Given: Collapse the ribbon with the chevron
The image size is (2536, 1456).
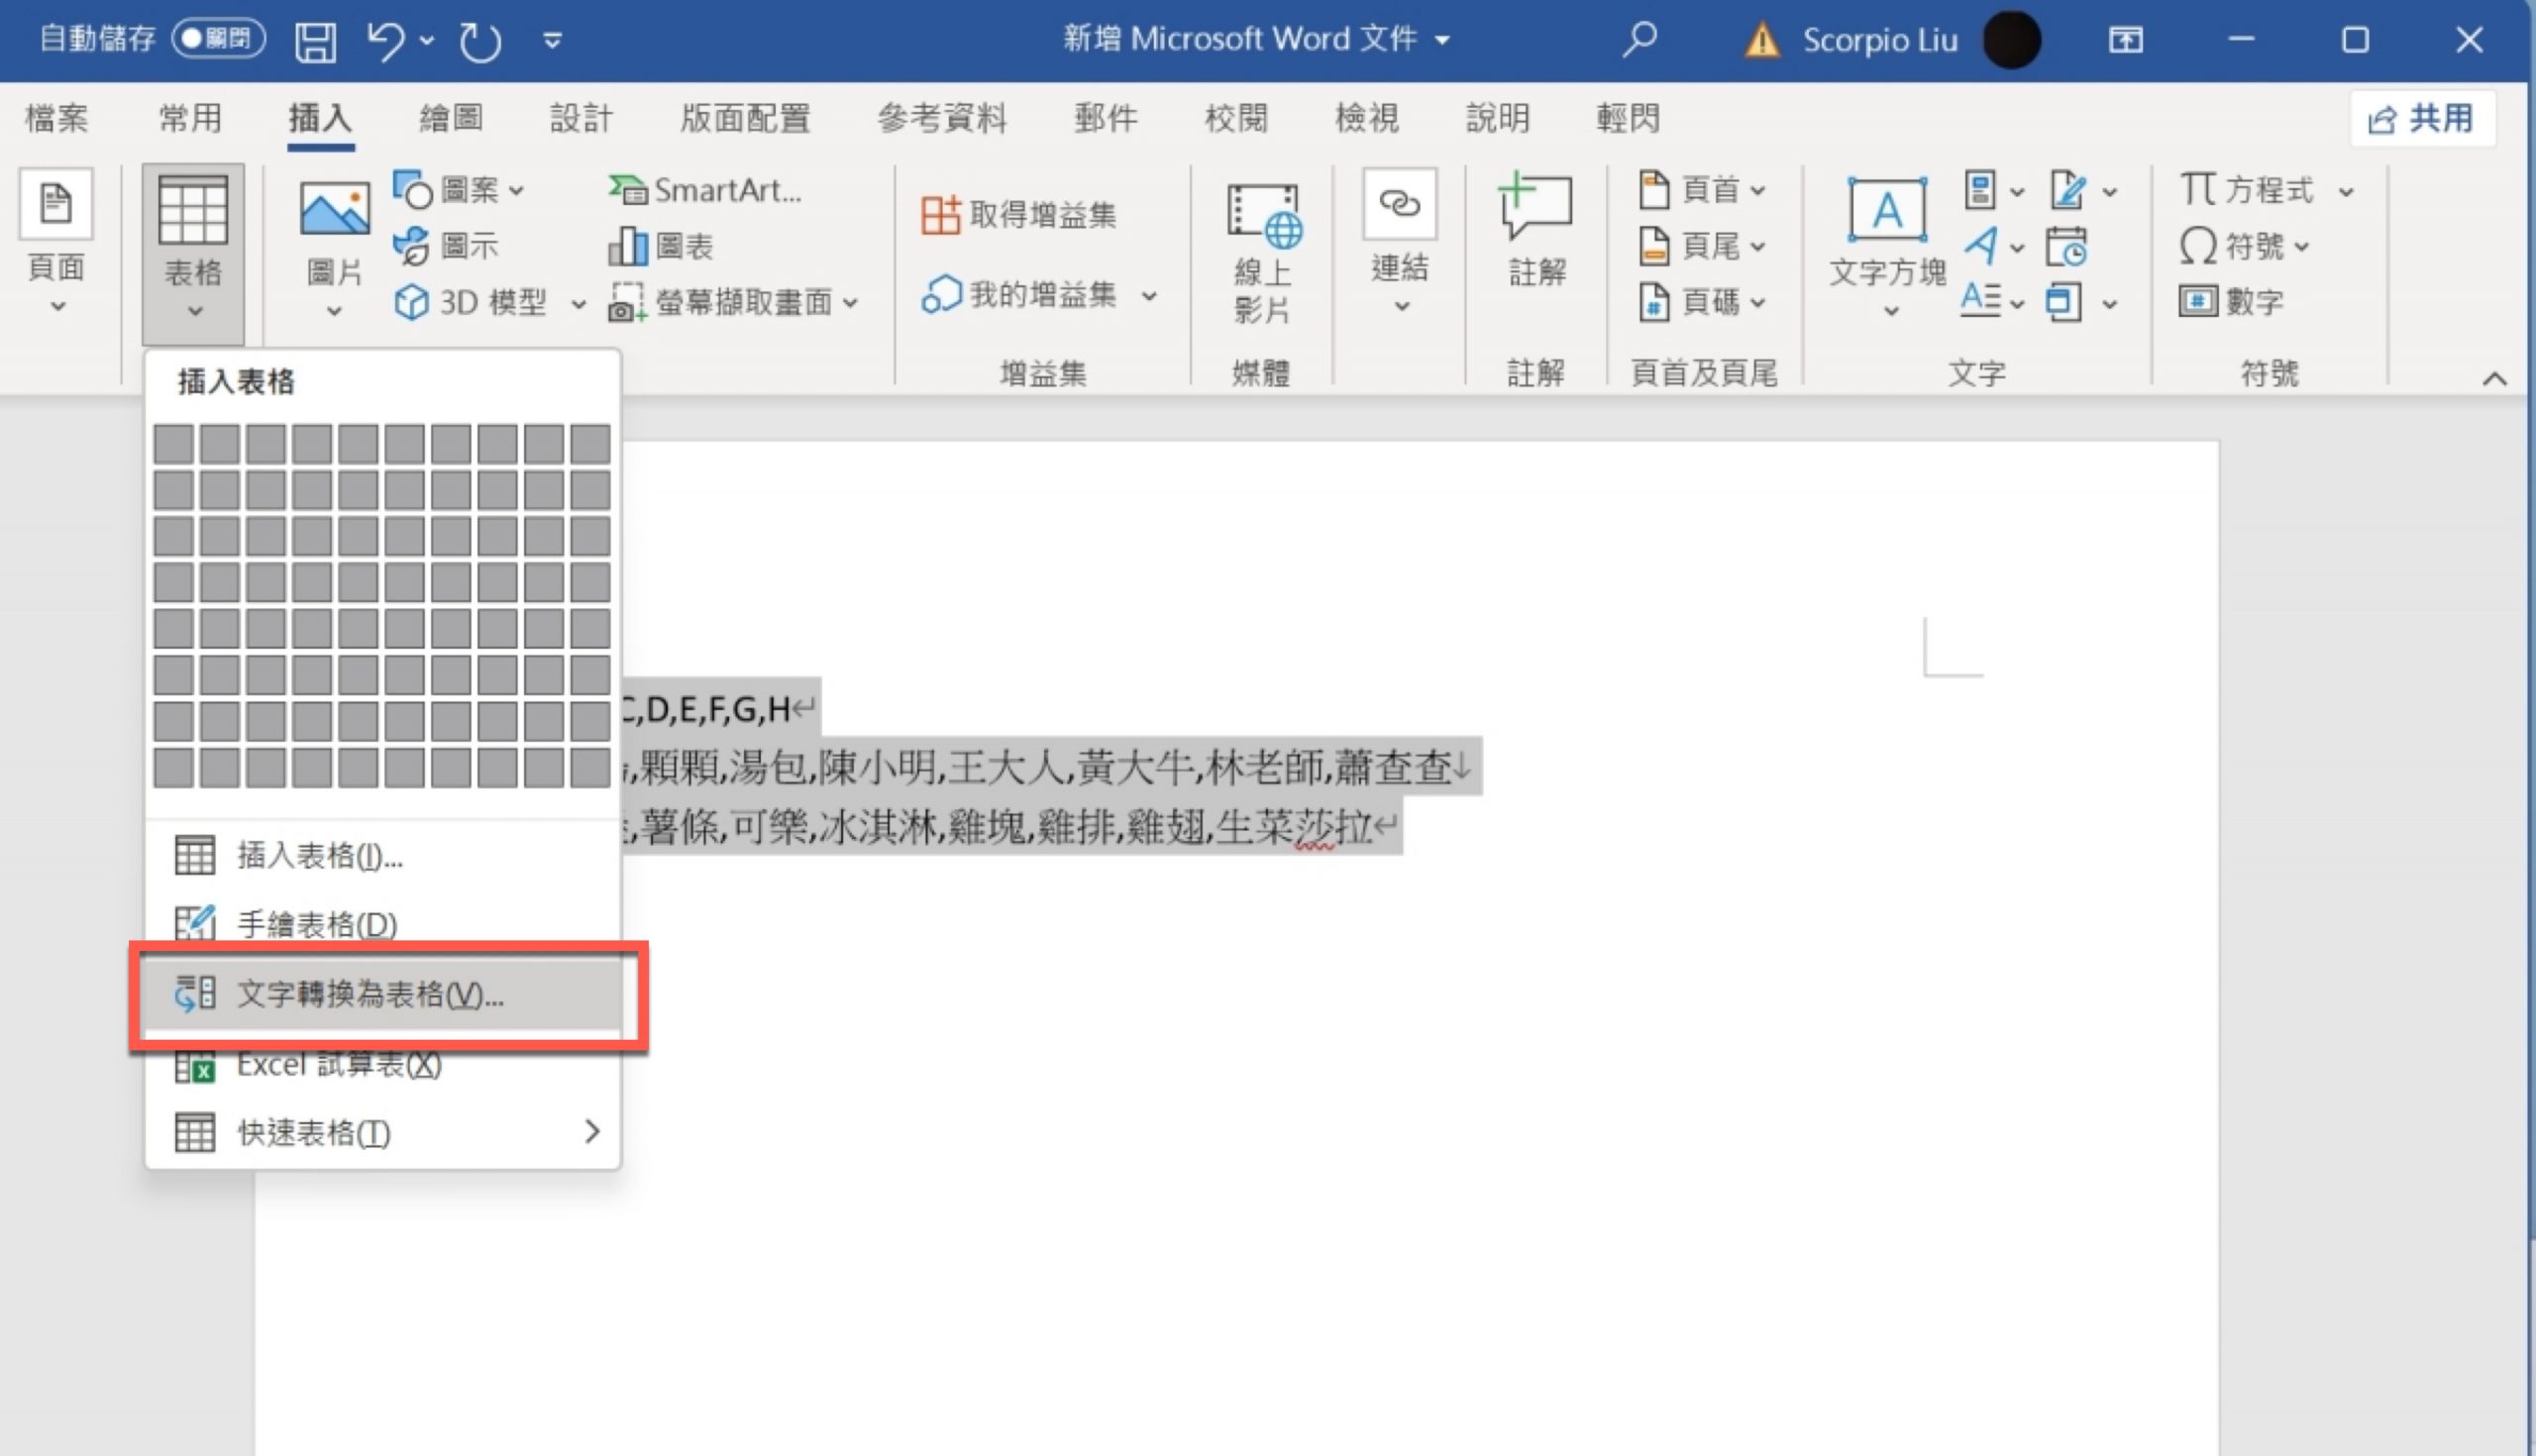Looking at the screenshot, I should pos(2494,378).
